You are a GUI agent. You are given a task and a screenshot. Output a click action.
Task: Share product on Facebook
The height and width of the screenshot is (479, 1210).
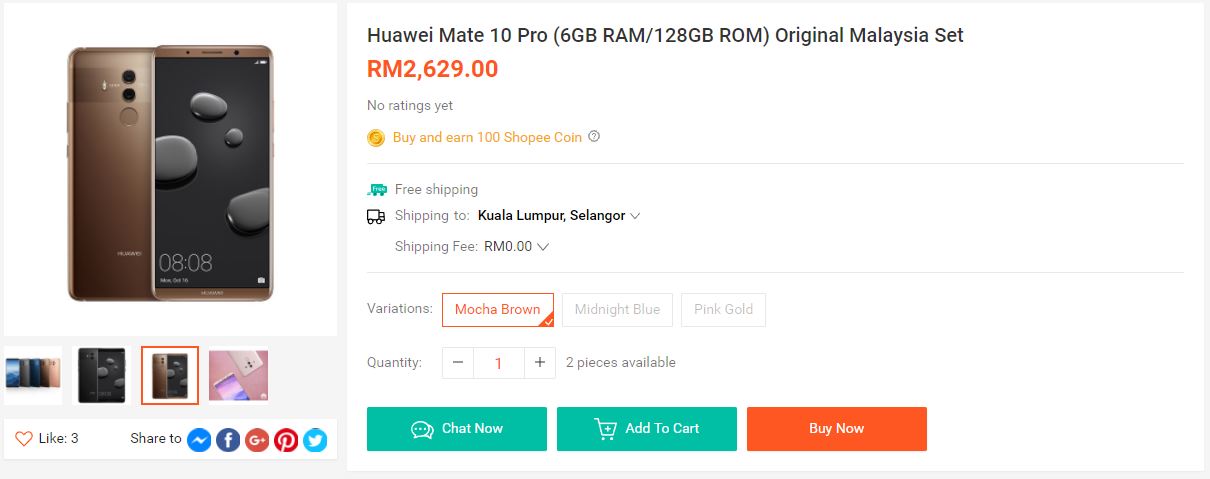coord(228,439)
